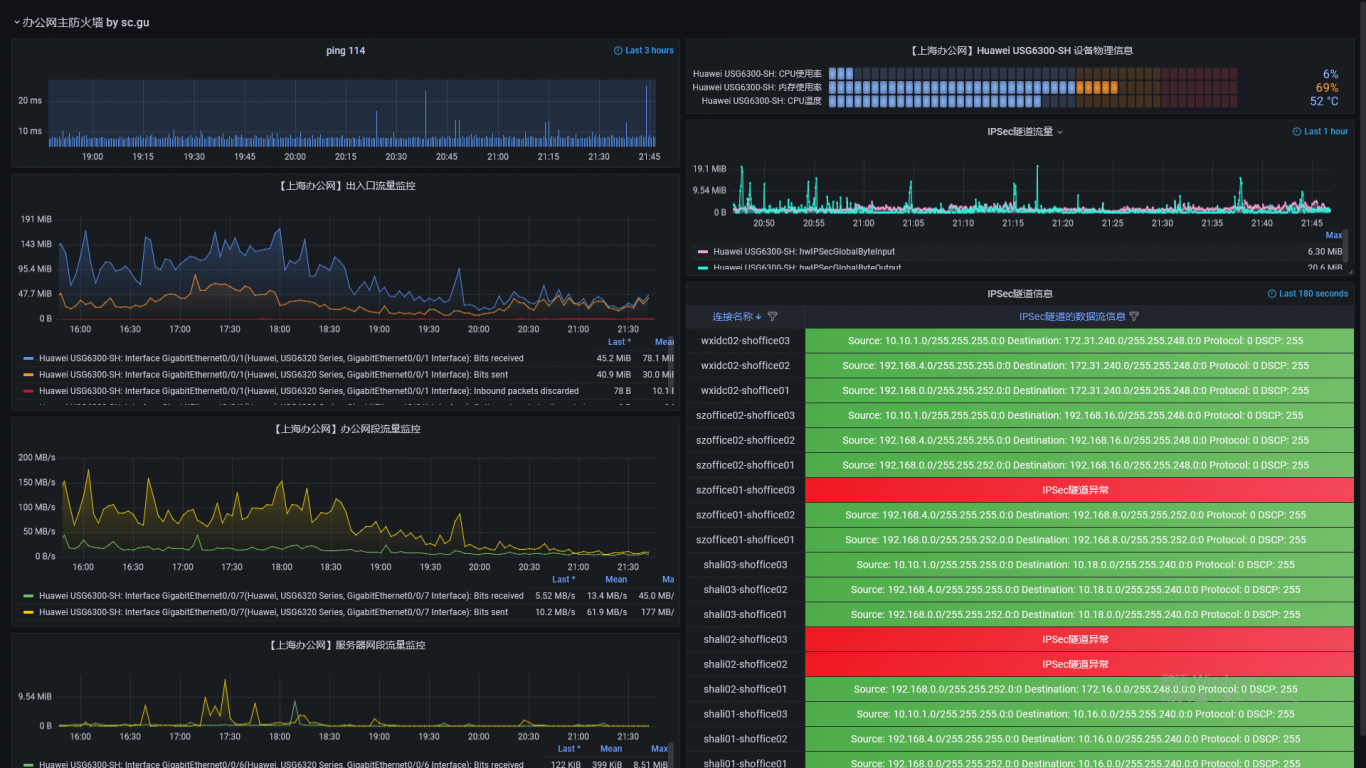This screenshot has width=1366, height=768.
Task: Click the 5.52 MB/s last value
Action: (557, 596)
